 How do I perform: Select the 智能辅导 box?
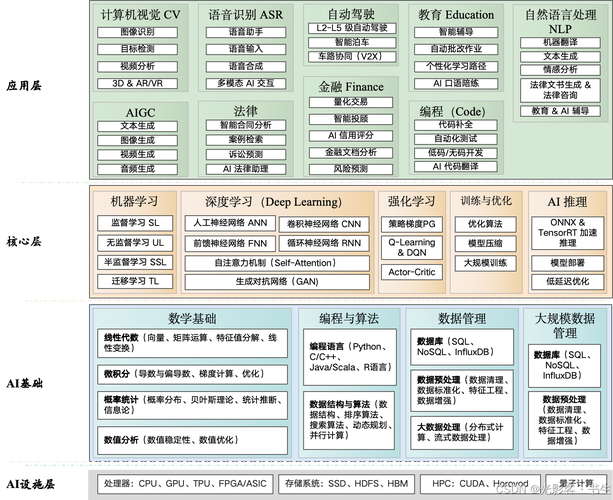pyautogui.click(x=456, y=32)
